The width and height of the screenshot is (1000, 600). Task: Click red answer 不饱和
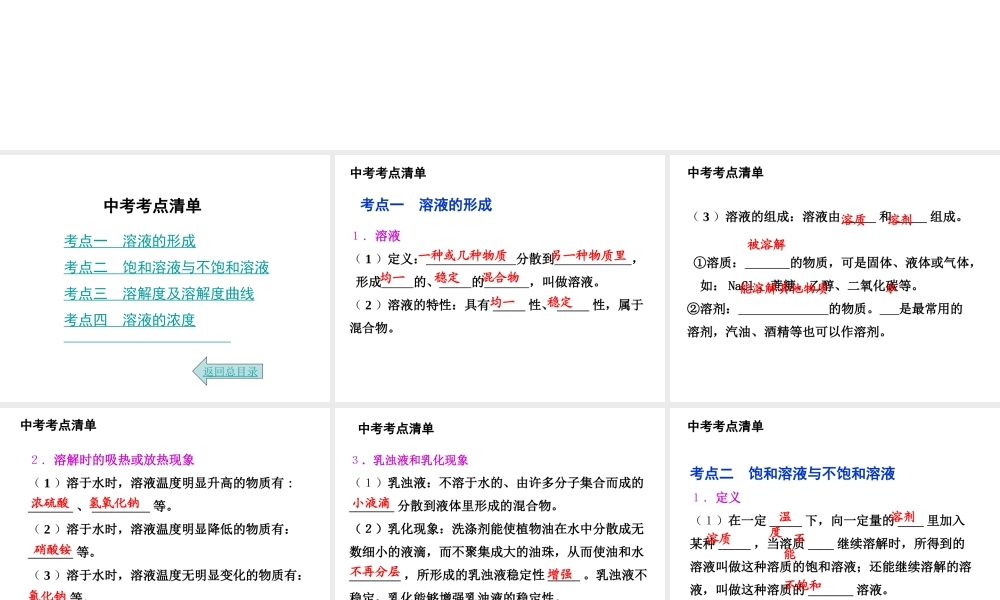802,585
